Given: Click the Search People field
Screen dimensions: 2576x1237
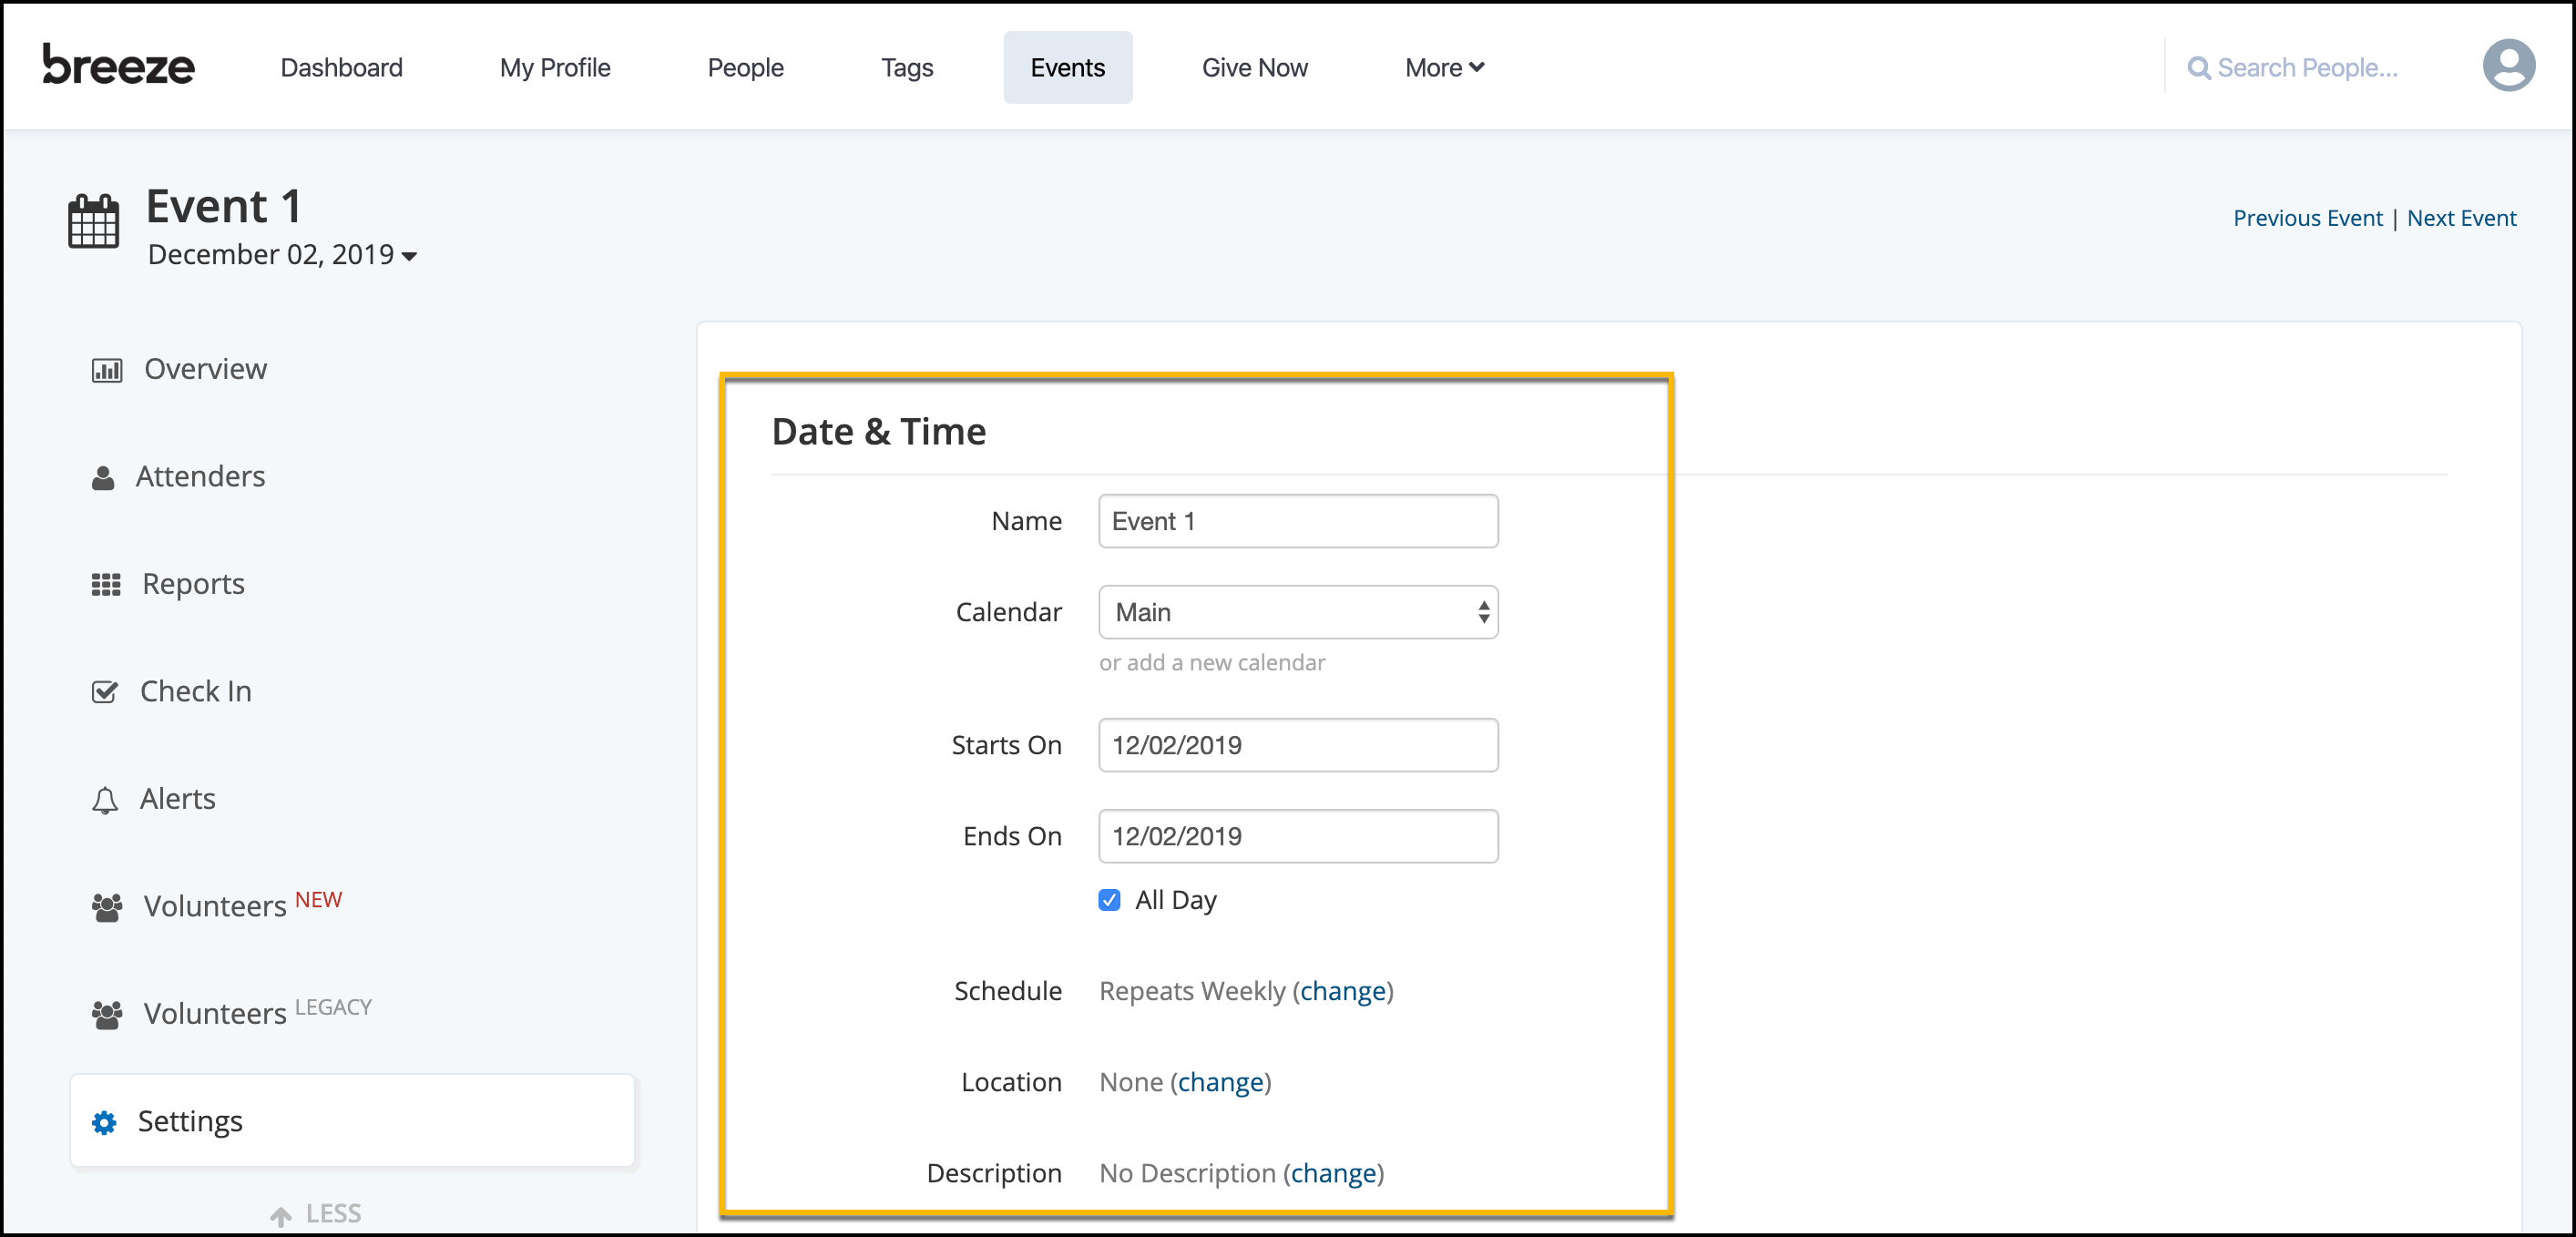Looking at the screenshot, I should 2307,68.
